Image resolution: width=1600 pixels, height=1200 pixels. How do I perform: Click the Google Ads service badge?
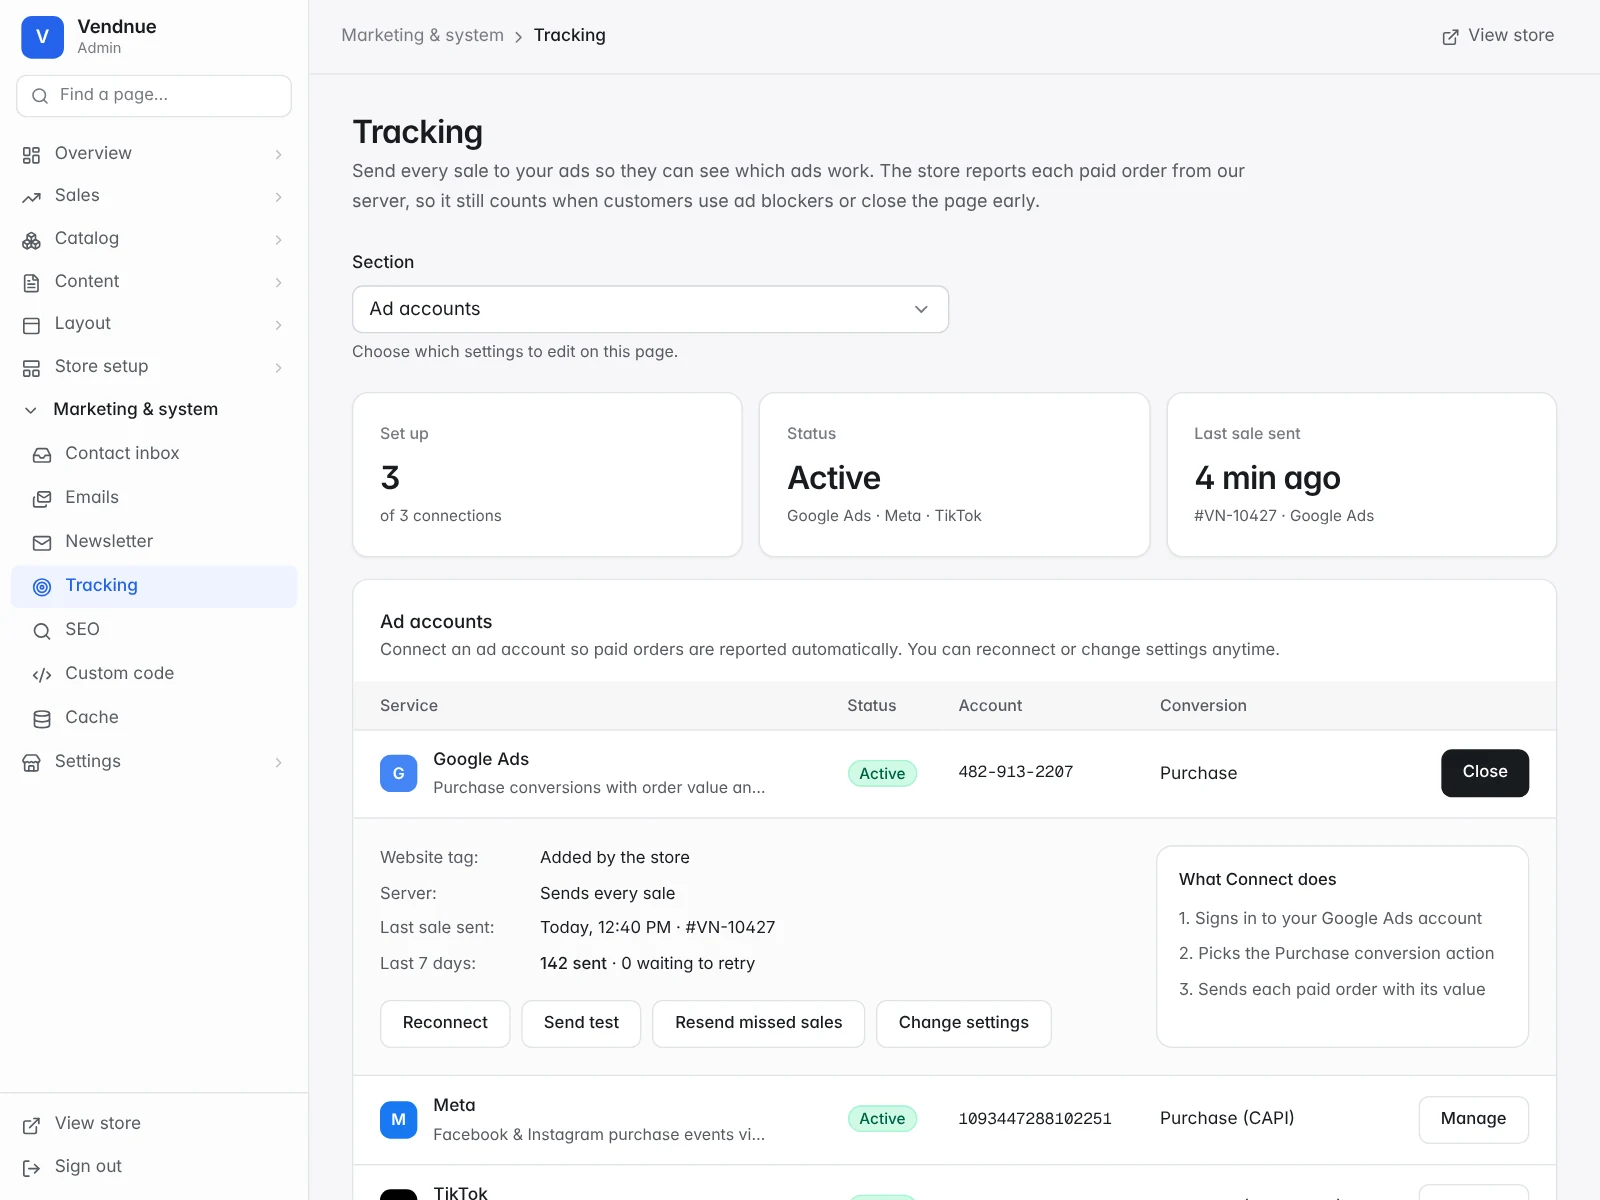pyautogui.click(x=398, y=773)
